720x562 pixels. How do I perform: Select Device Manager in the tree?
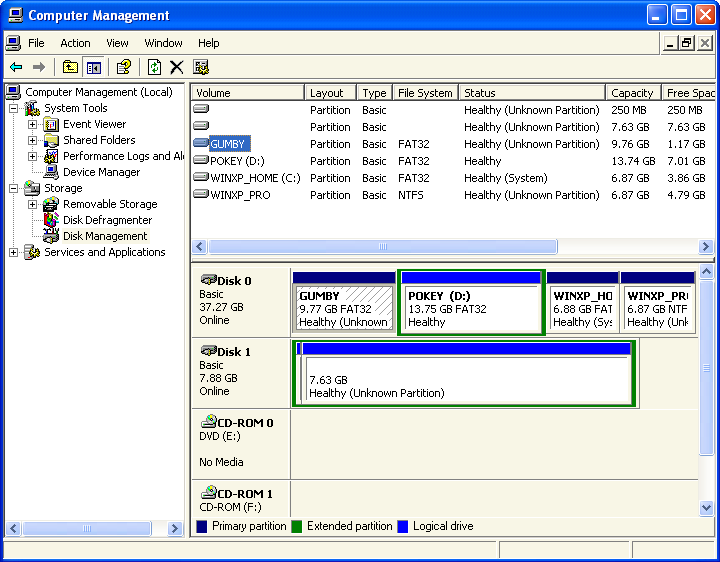pyautogui.click(x=101, y=172)
